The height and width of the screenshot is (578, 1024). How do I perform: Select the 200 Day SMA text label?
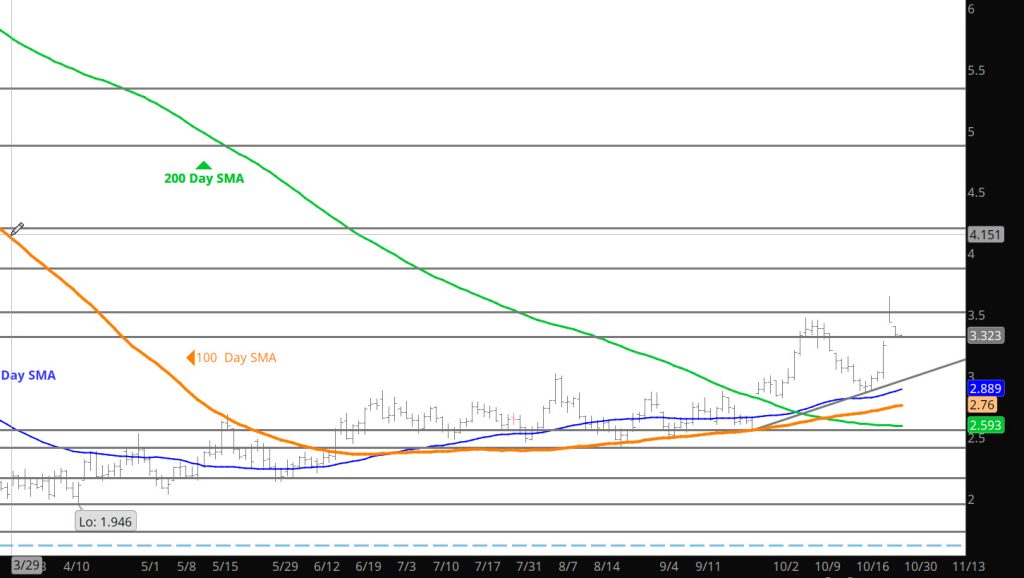(204, 179)
